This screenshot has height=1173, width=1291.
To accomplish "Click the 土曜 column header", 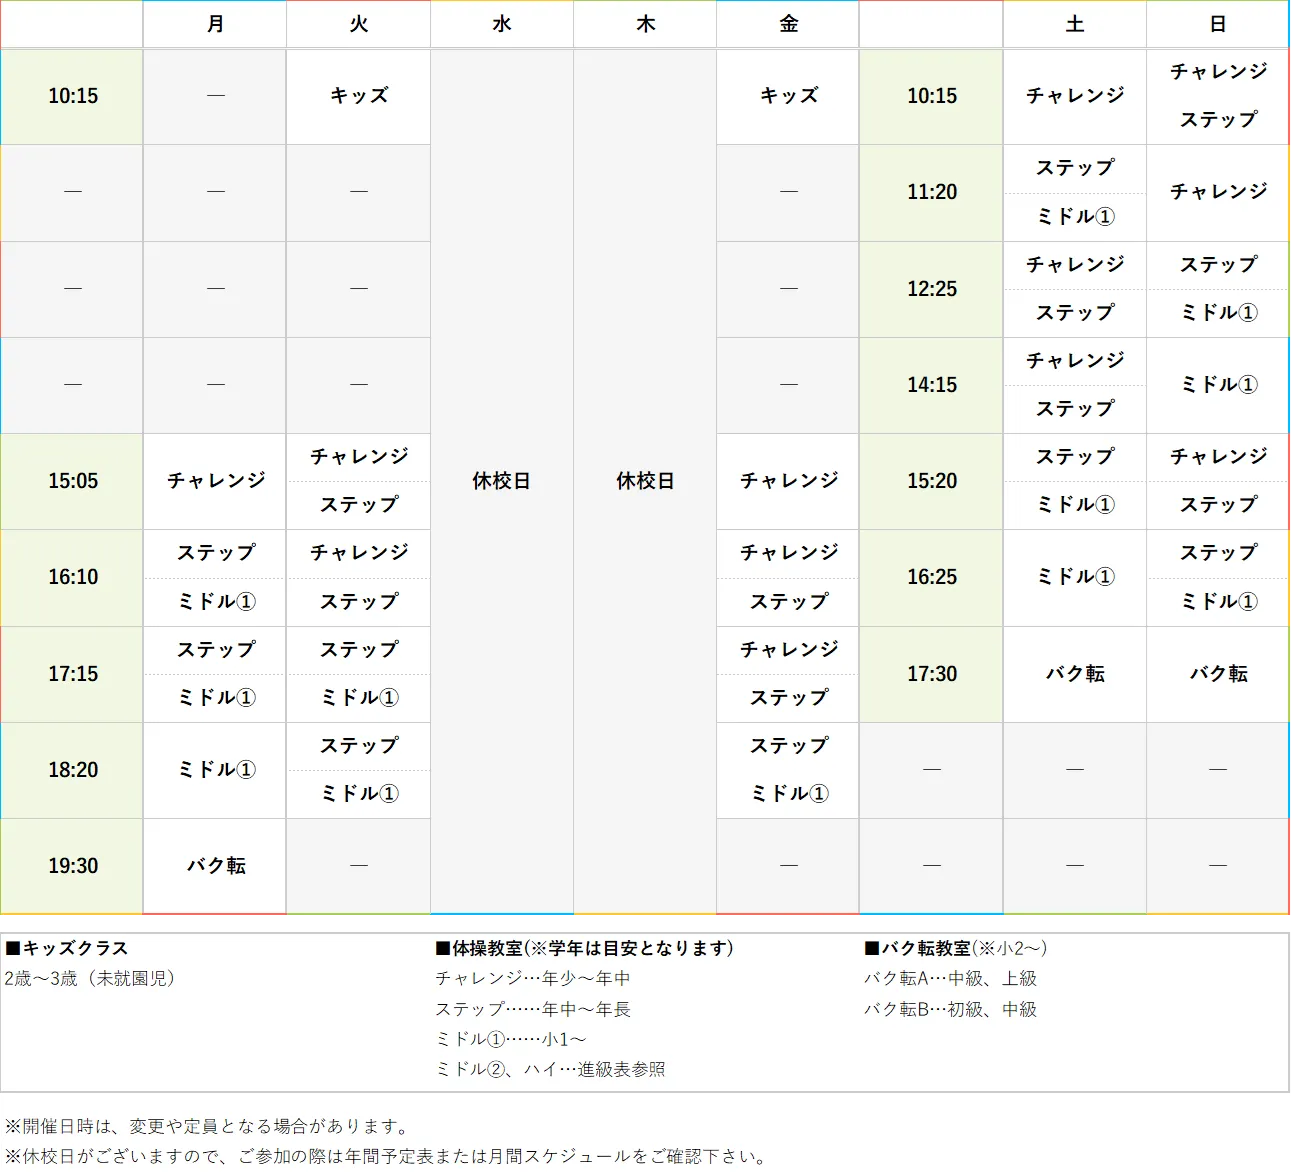I will (x=1074, y=24).
